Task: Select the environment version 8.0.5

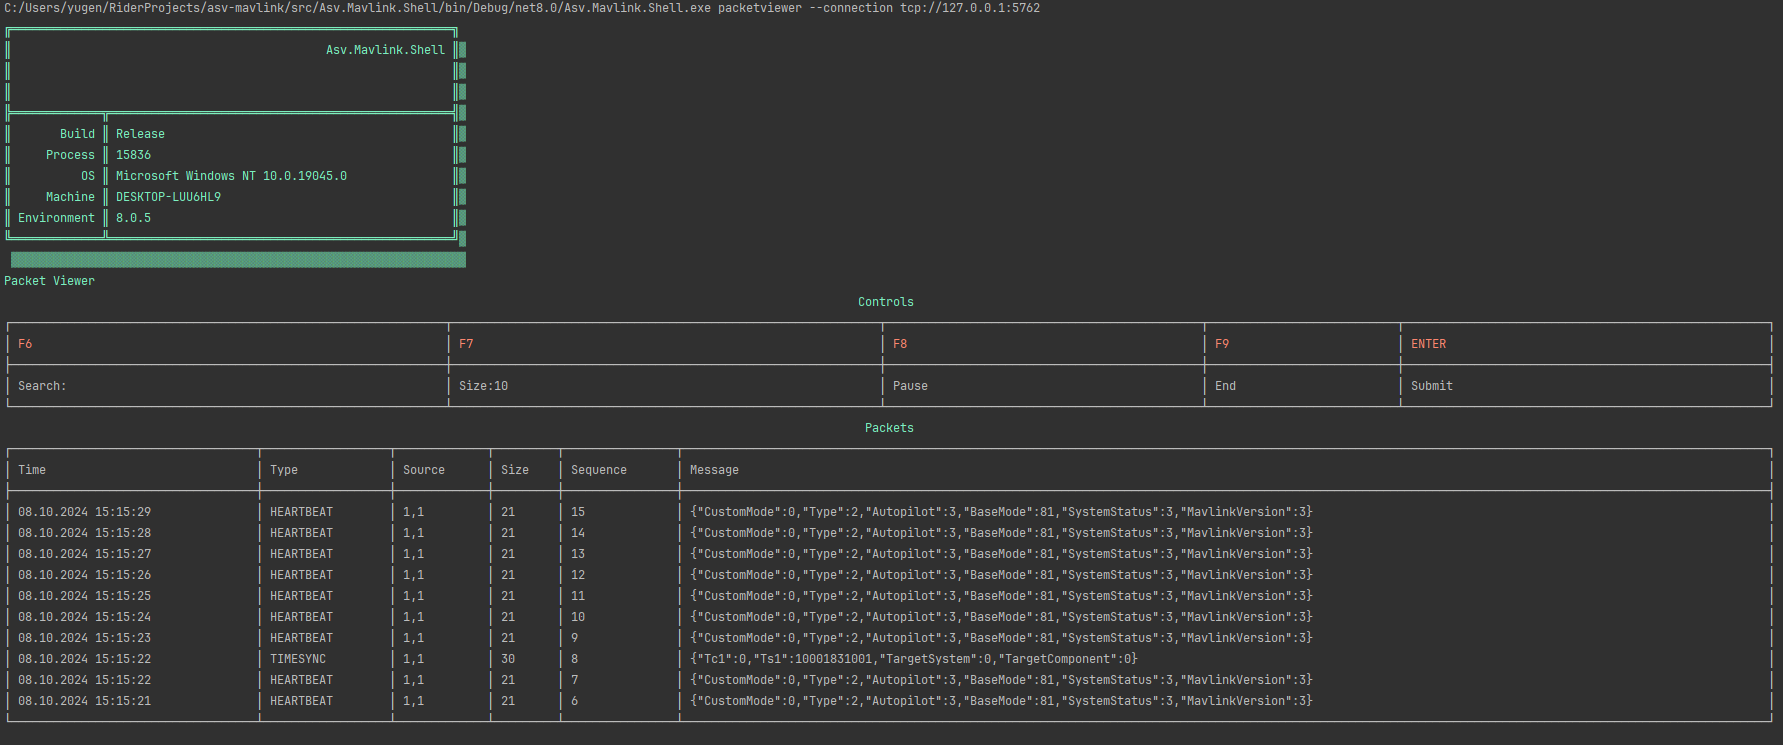Action: click(133, 218)
